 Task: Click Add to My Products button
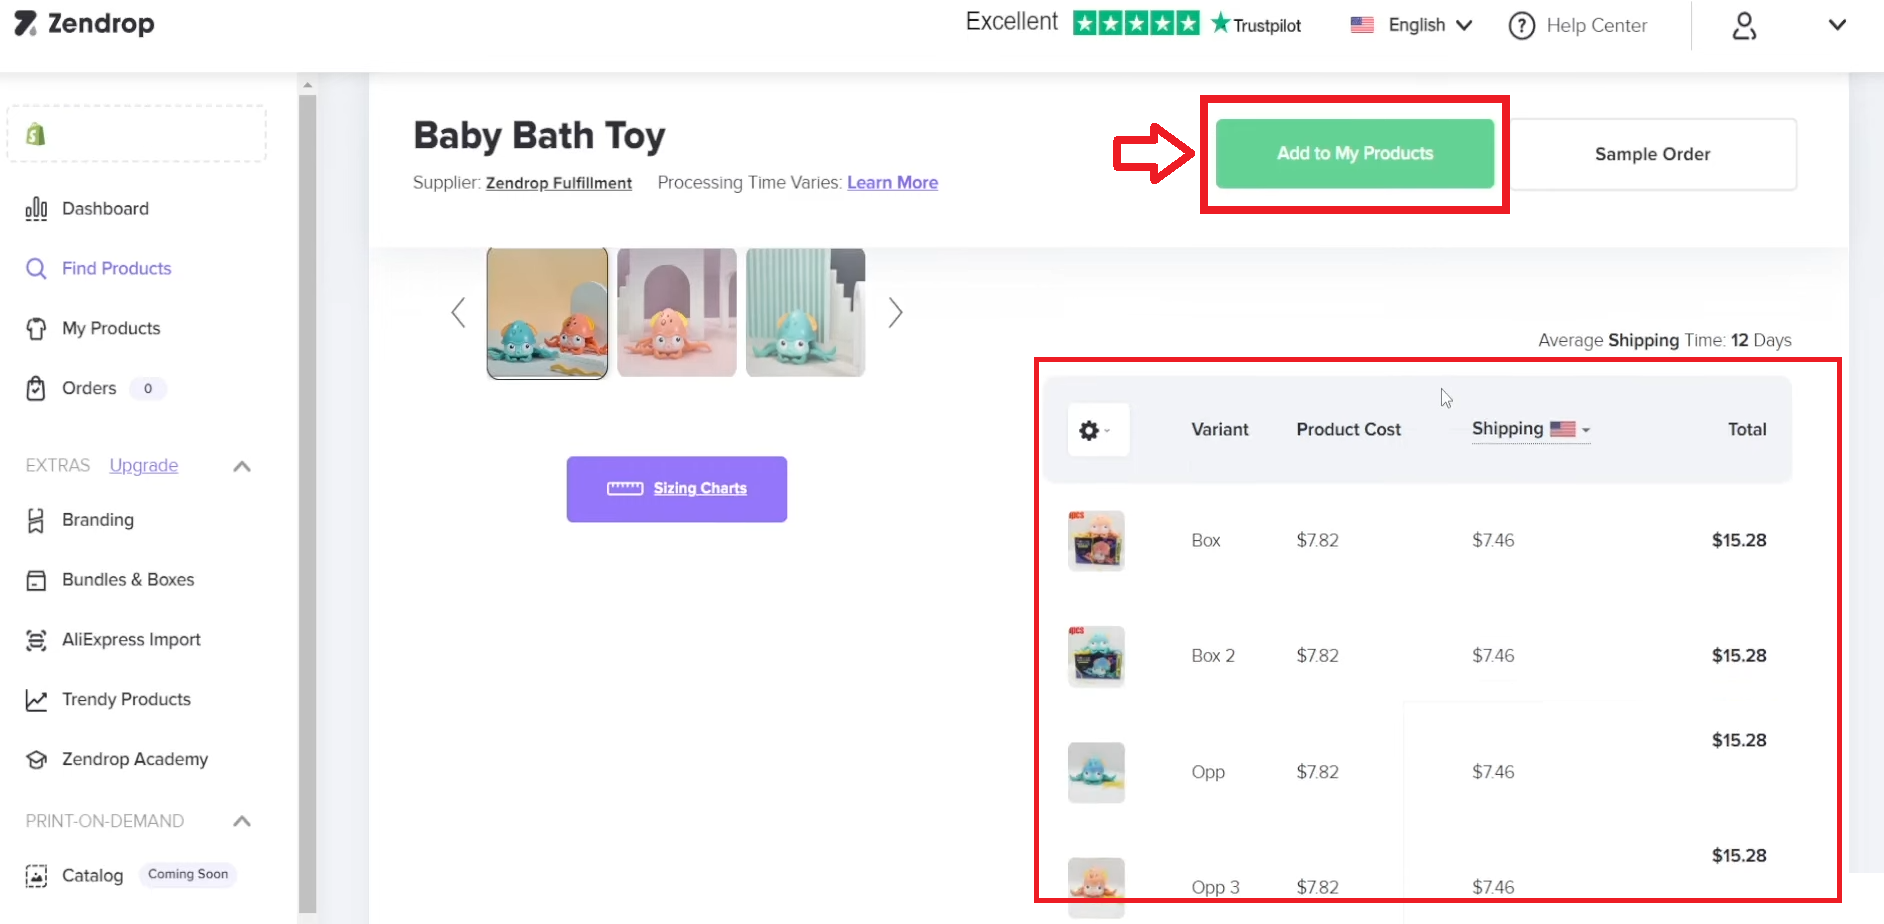1355,154
